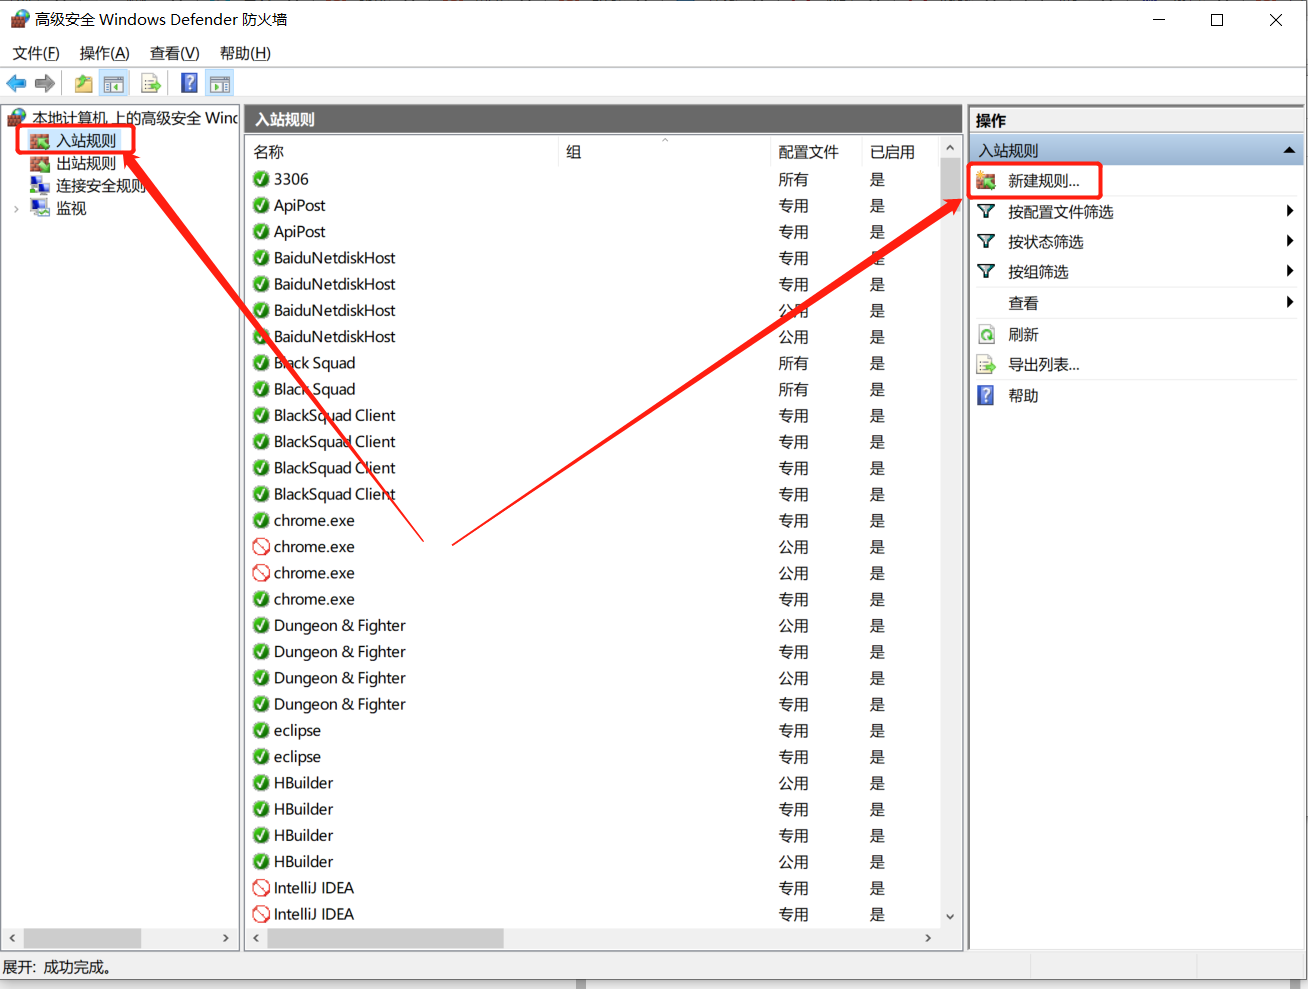Click the rule list scroll-up arrow
Viewport: 1308px width, 989px height.
pos(950,148)
